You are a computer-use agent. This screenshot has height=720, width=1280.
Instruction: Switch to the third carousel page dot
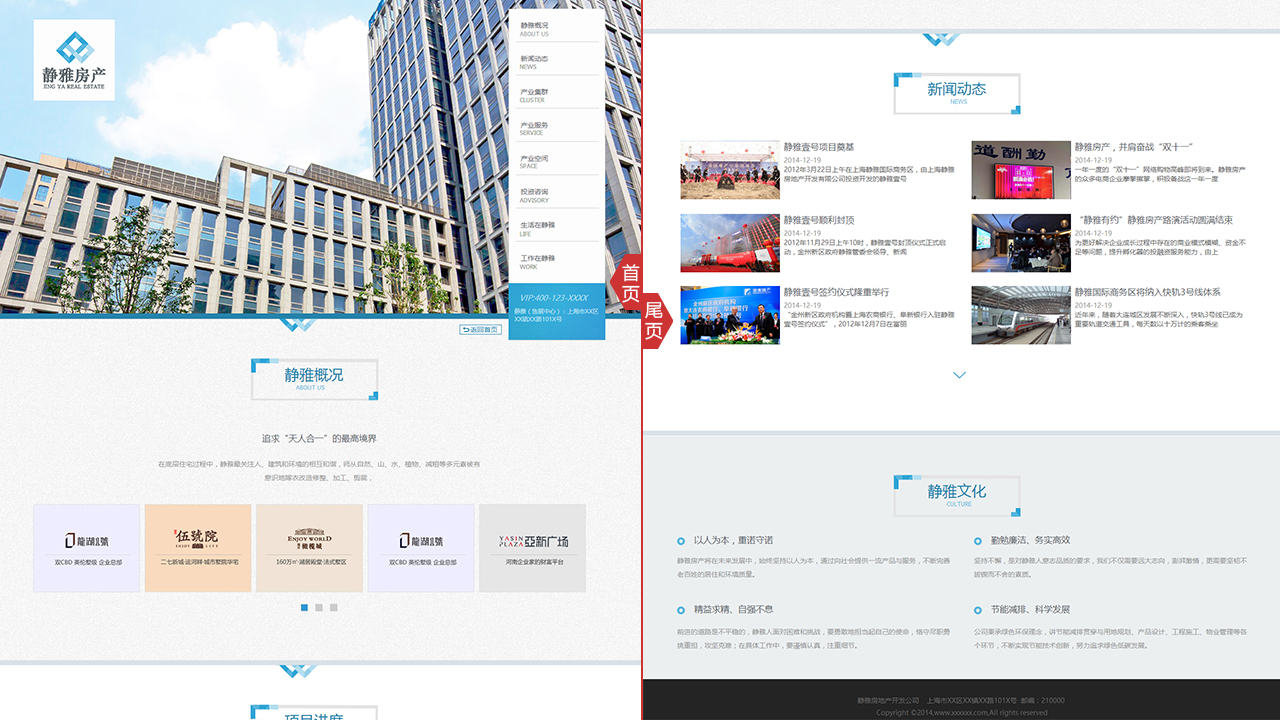tap(334, 607)
